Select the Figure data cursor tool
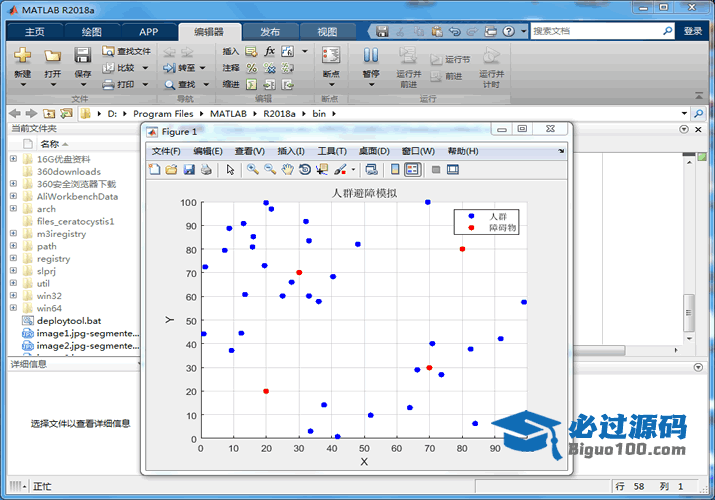Image resolution: width=715 pixels, height=500 pixels. 322,170
